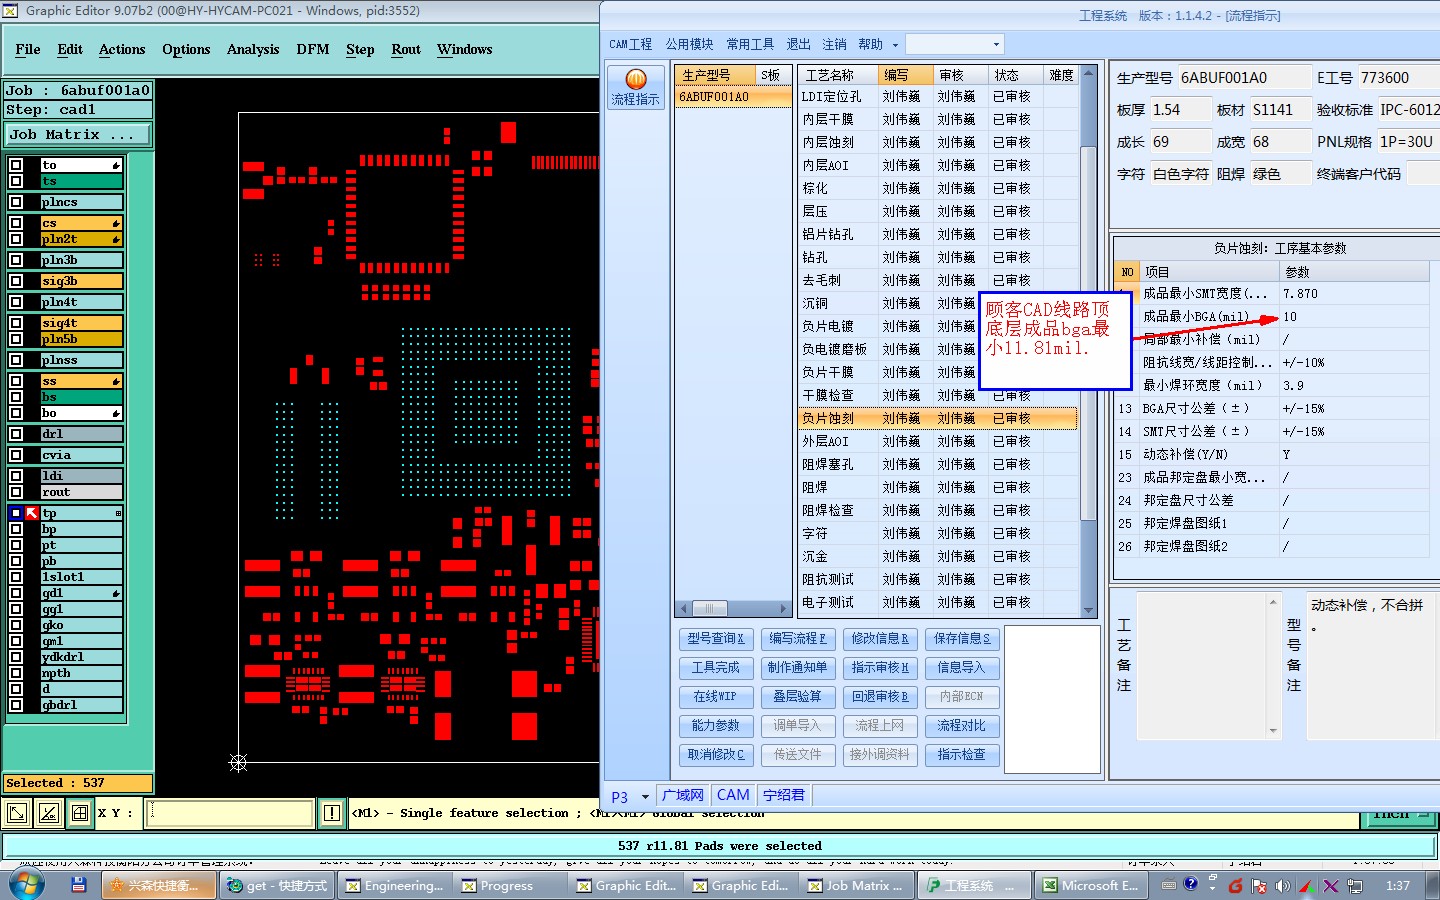Click the Job Matrix button
The width and height of the screenshot is (1440, 900).
click(79, 134)
